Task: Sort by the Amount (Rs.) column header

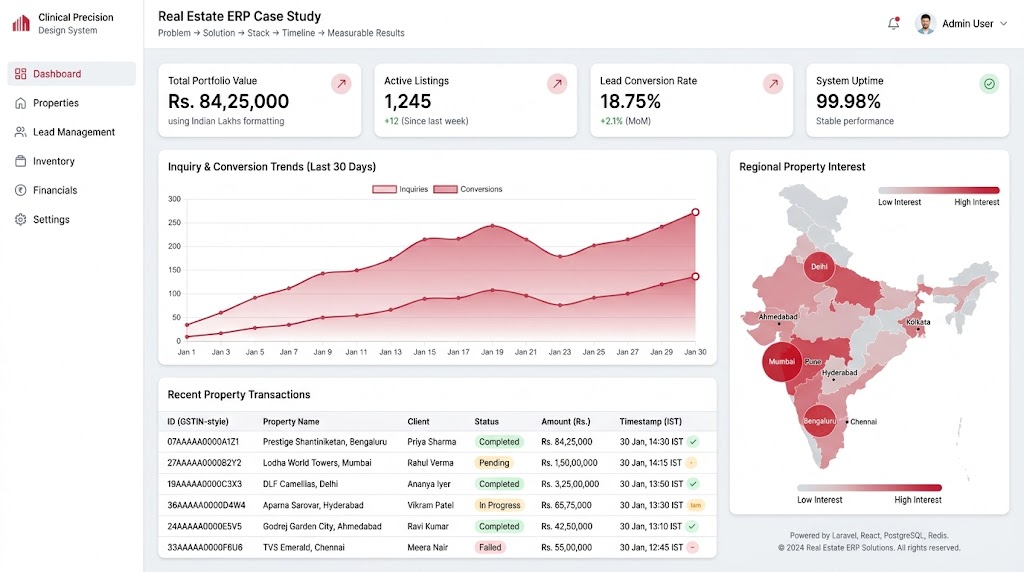Action: click(x=566, y=422)
